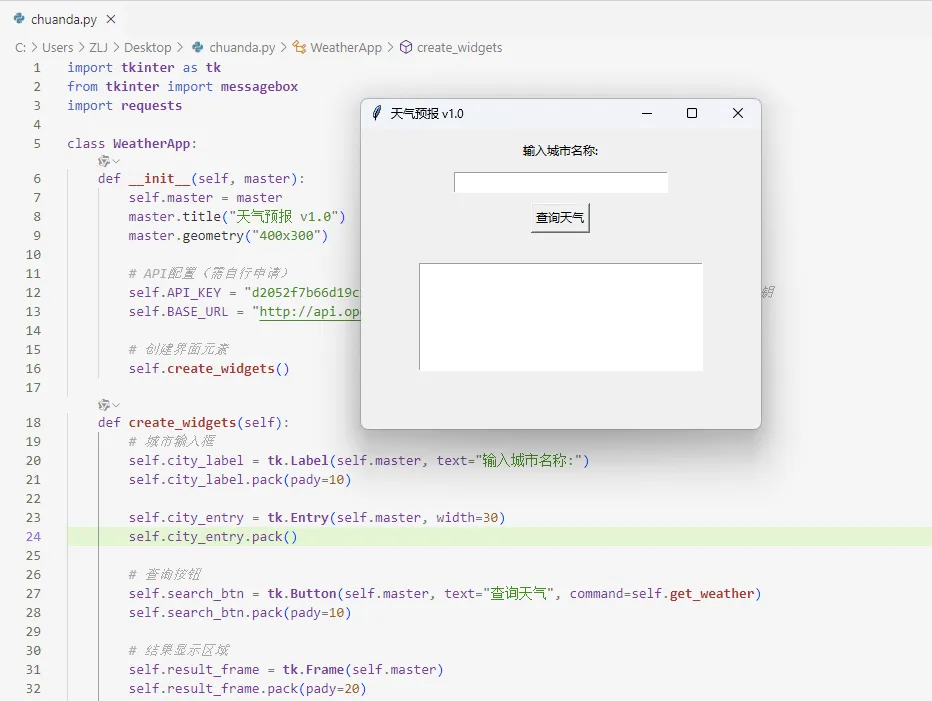Open the http://api.op URL link
This screenshot has width=932, height=701.
pos(310,312)
